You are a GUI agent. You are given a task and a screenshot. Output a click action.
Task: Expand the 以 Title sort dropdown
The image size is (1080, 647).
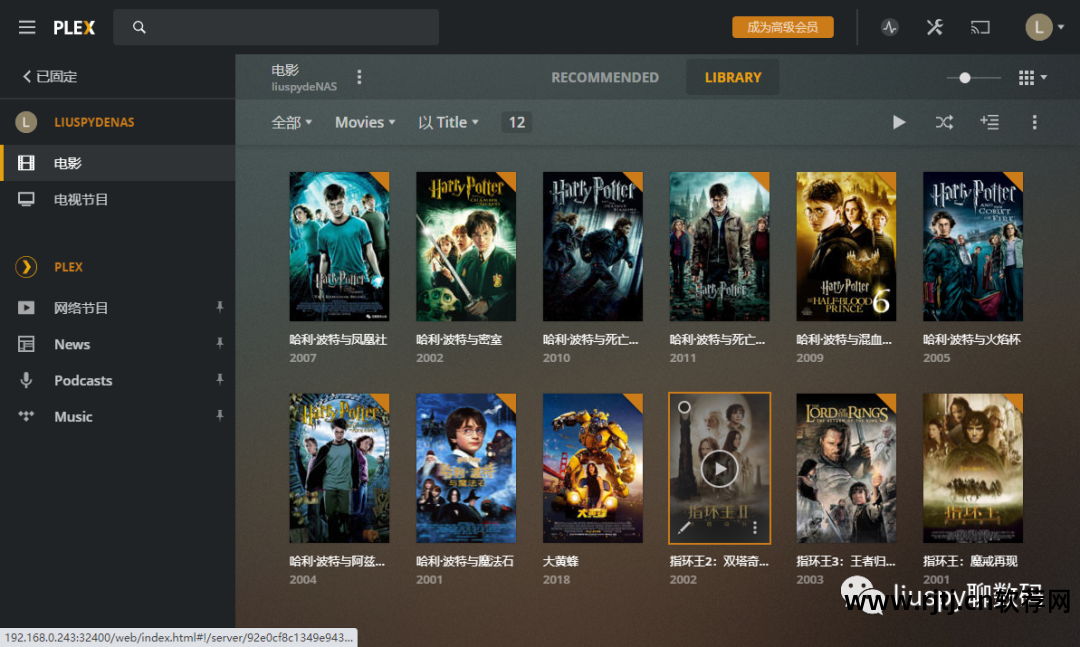point(448,123)
